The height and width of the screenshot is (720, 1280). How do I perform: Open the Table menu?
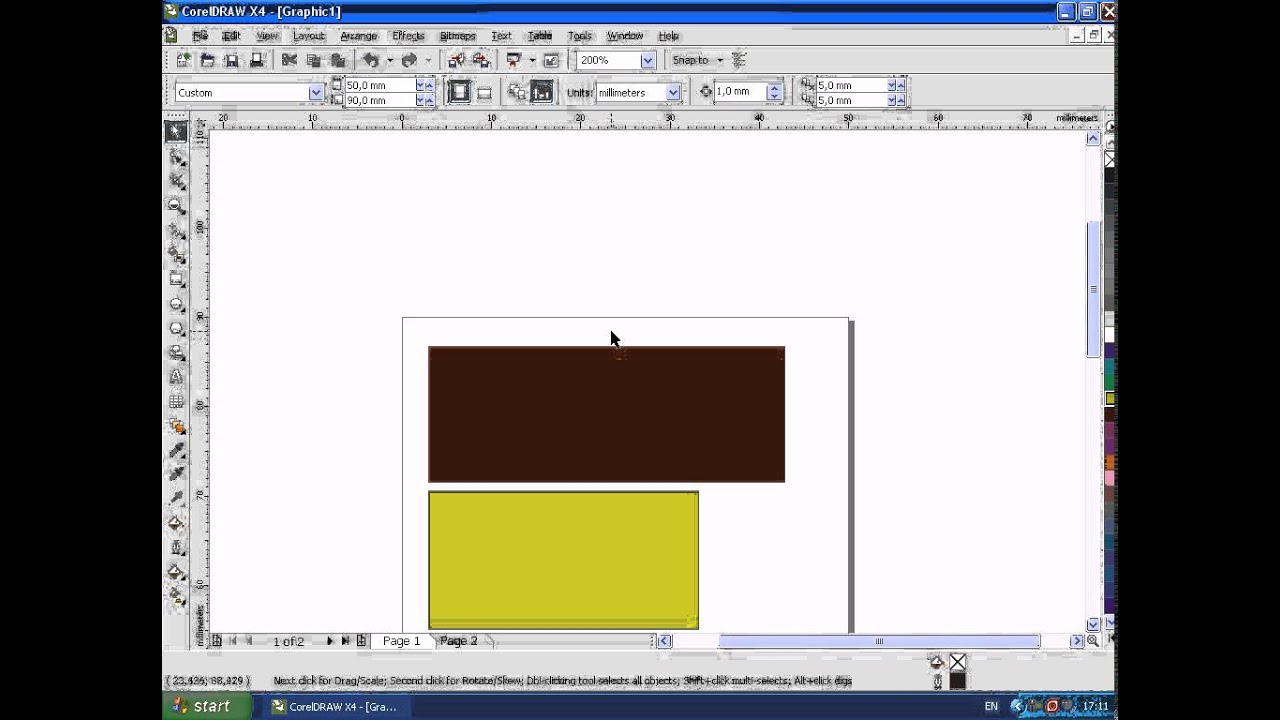tap(540, 36)
